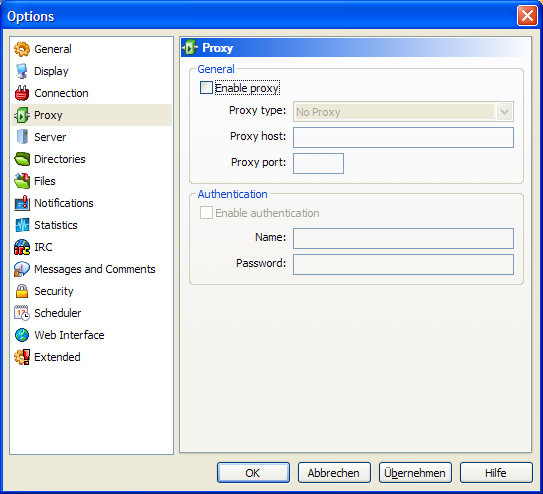The height and width of the screenshot is (494, 543).
Task: Click the Server tower icon
Action: pyautogui.click(x=22, y=137)
